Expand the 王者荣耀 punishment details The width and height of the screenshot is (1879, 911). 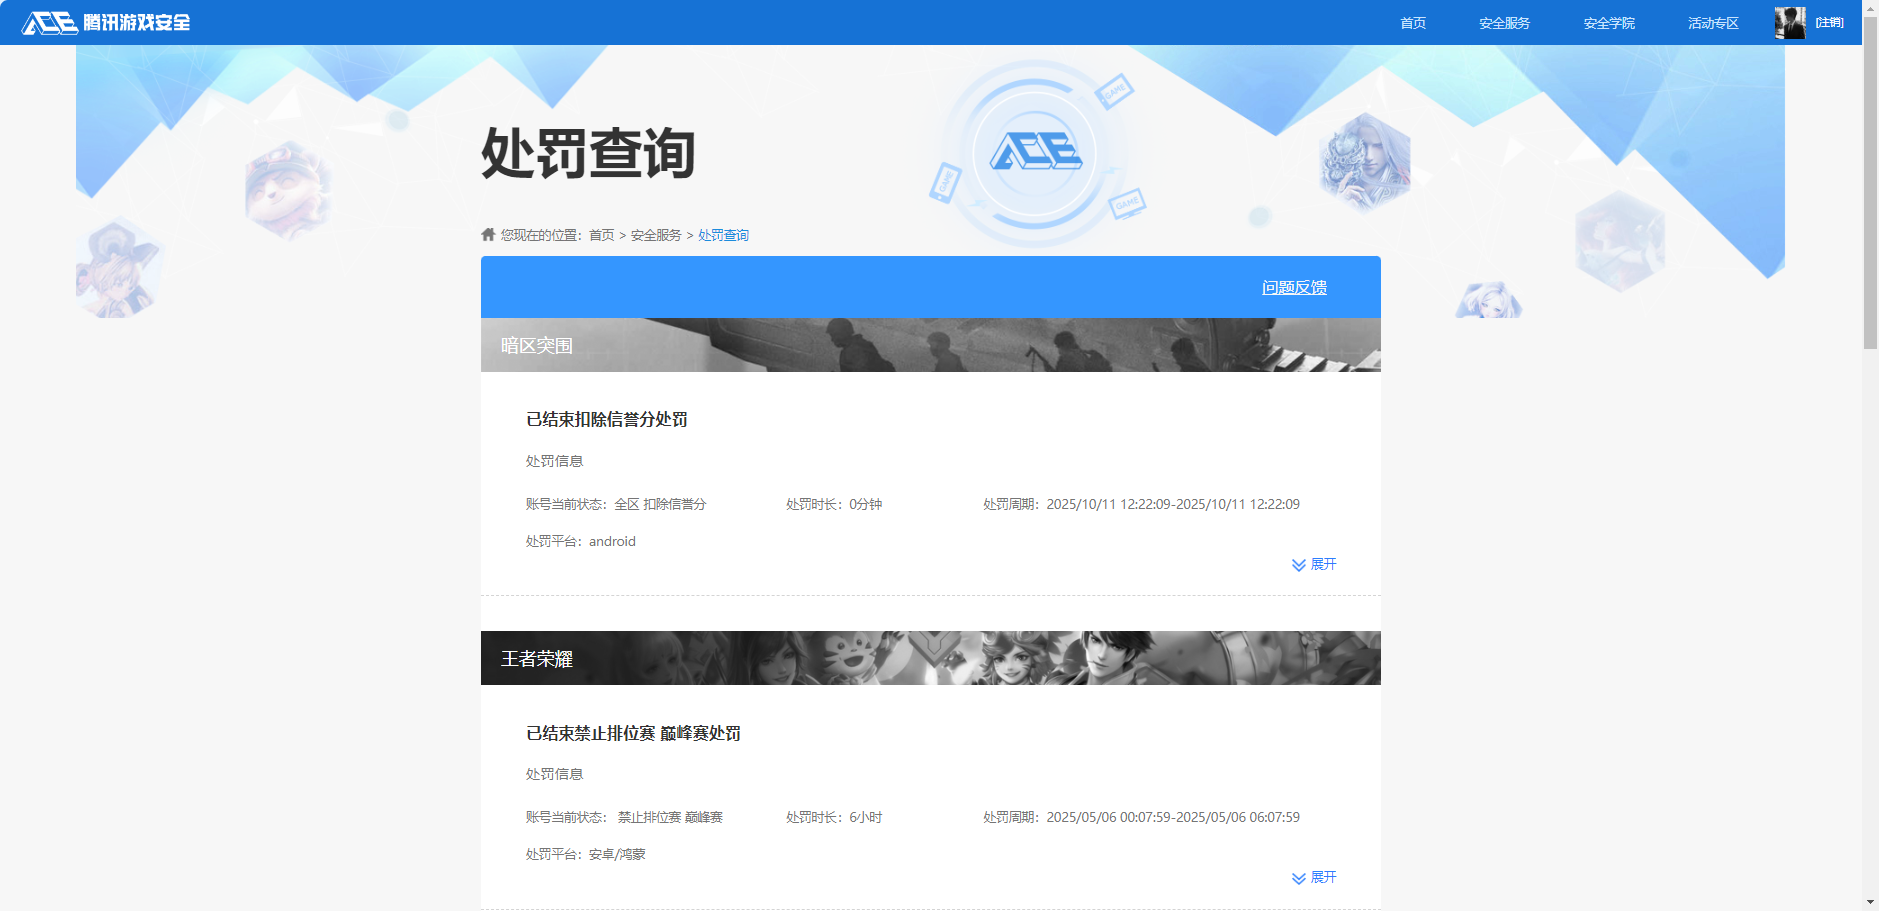(x=1314, y=877)
